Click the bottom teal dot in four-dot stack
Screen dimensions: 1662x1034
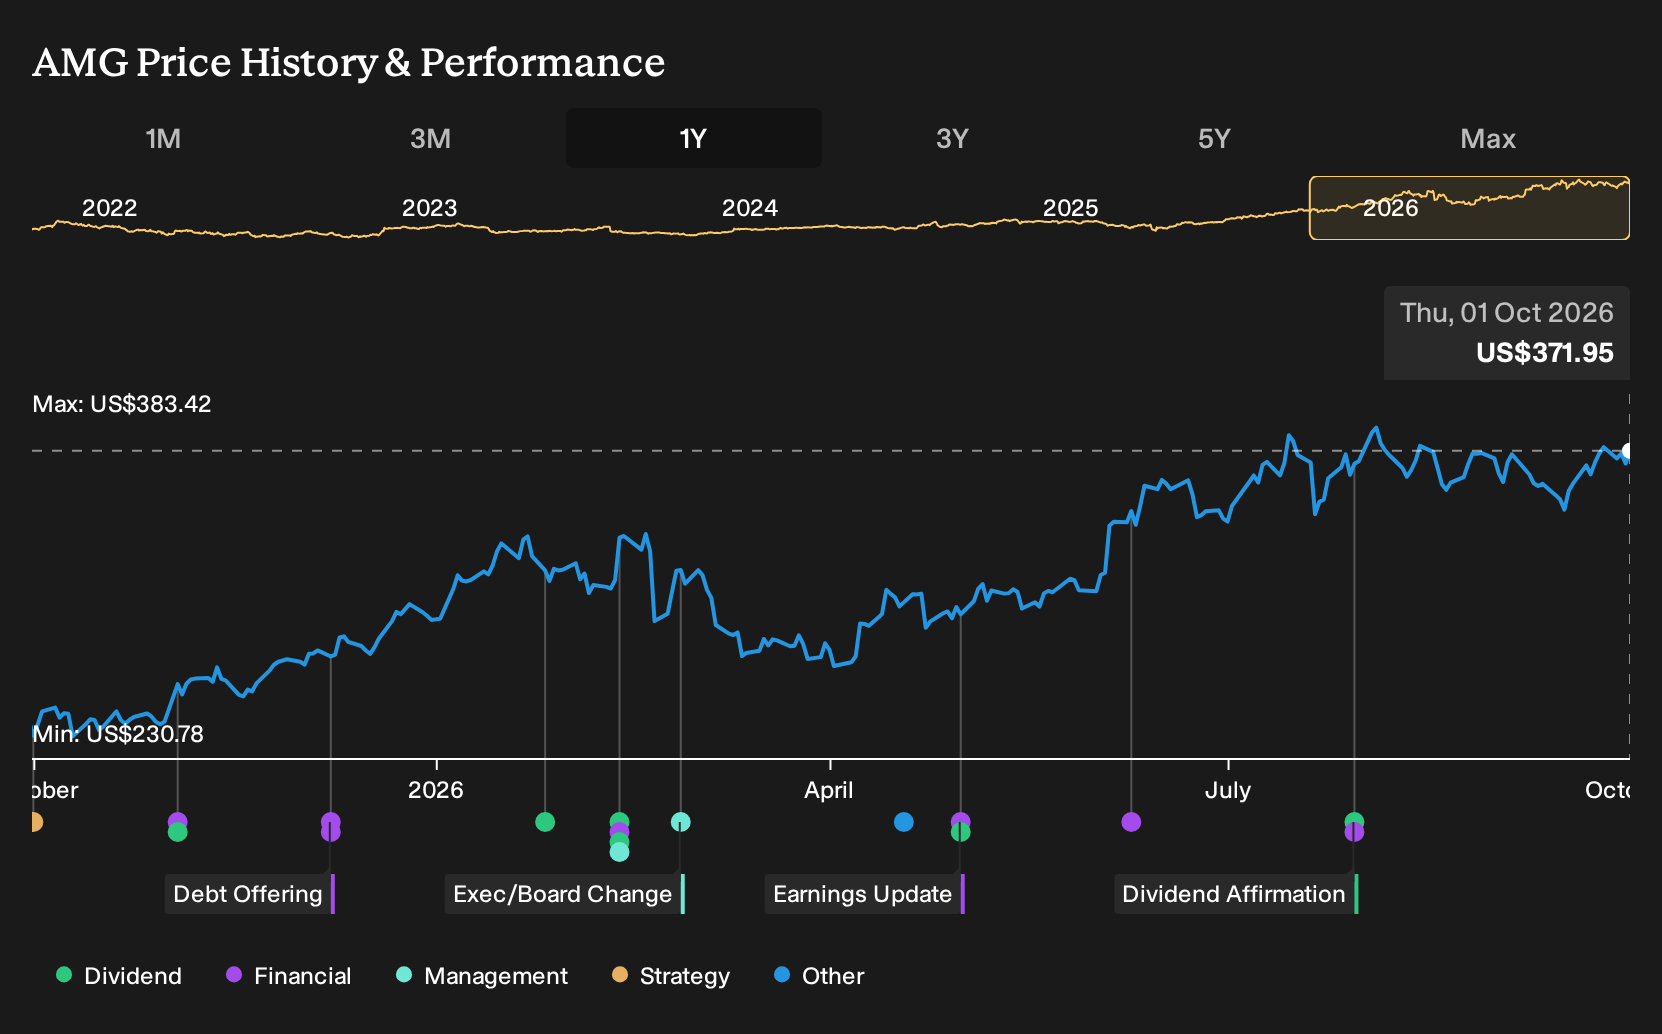coord(619,852)
